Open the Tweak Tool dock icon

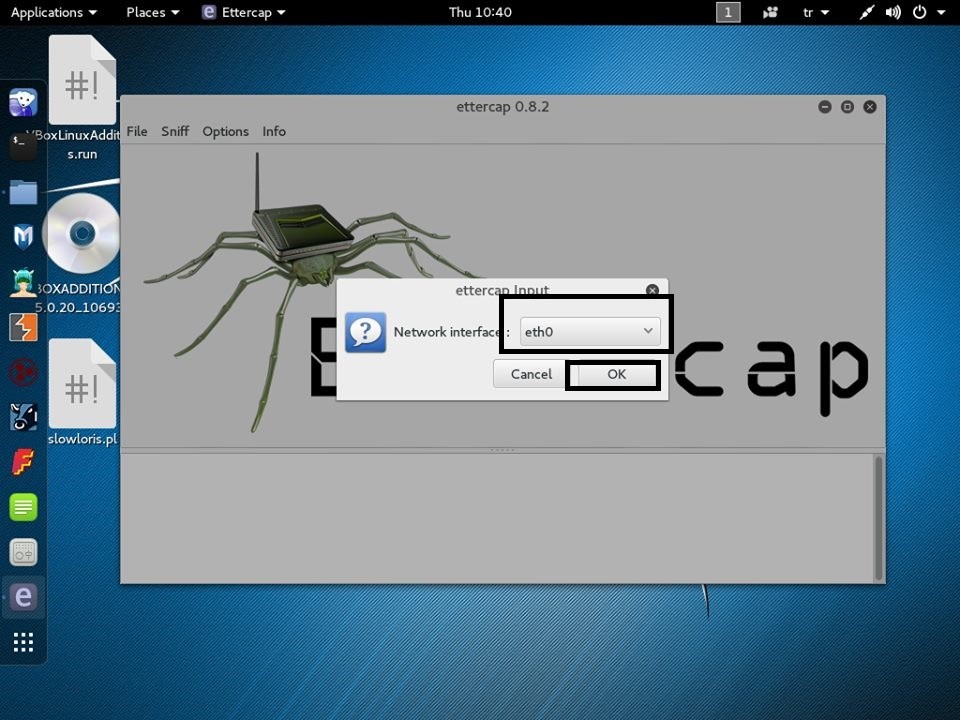pyautogui.click(x=23, y=552)
